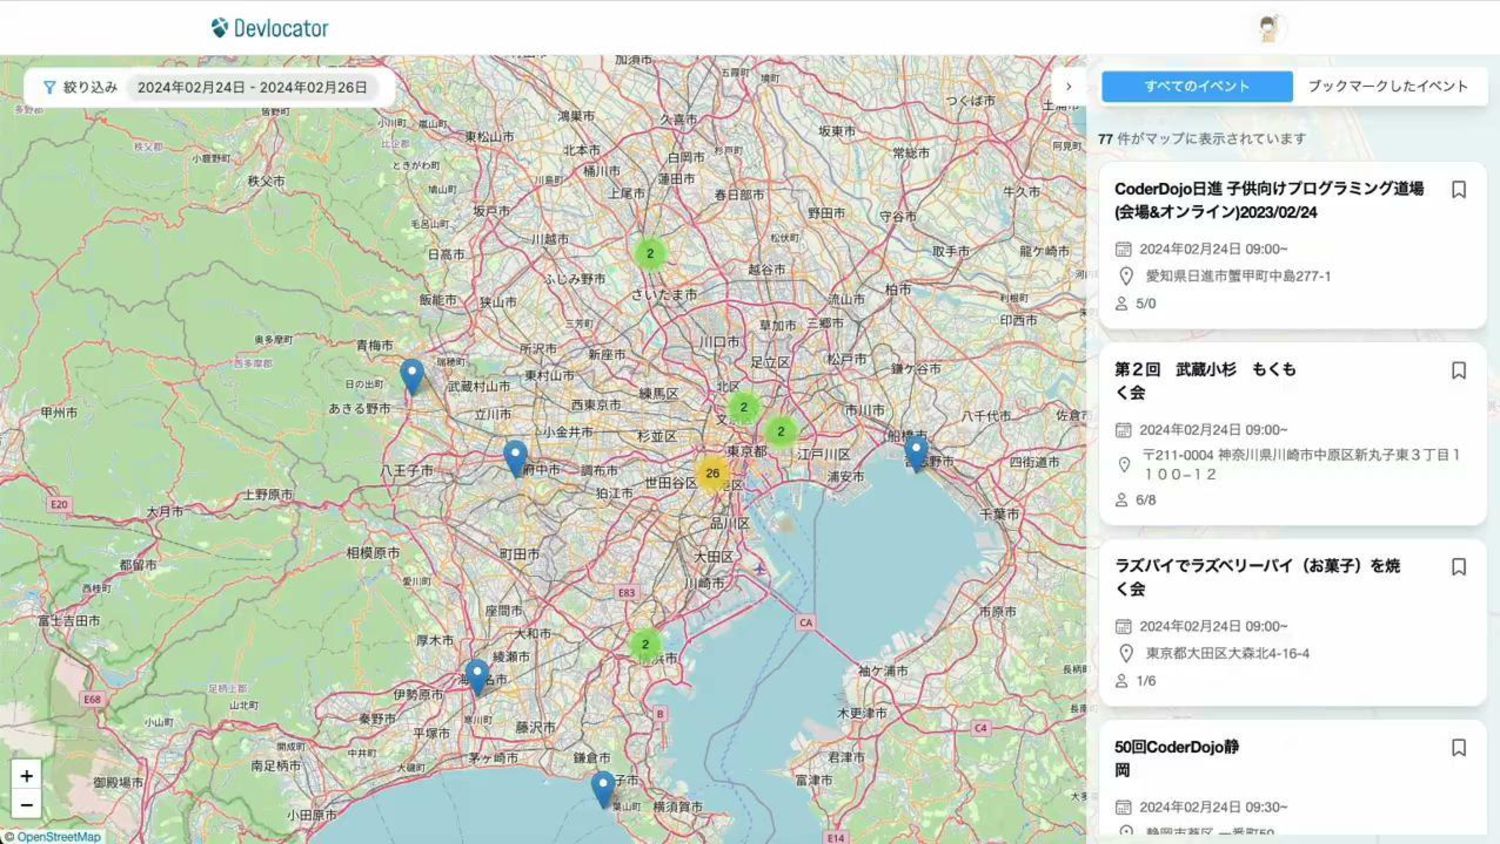Switch to すべてのイベント tab
Viewport: 1500px width, 844px height.
pyautogui.click(x=1197, y=87)
